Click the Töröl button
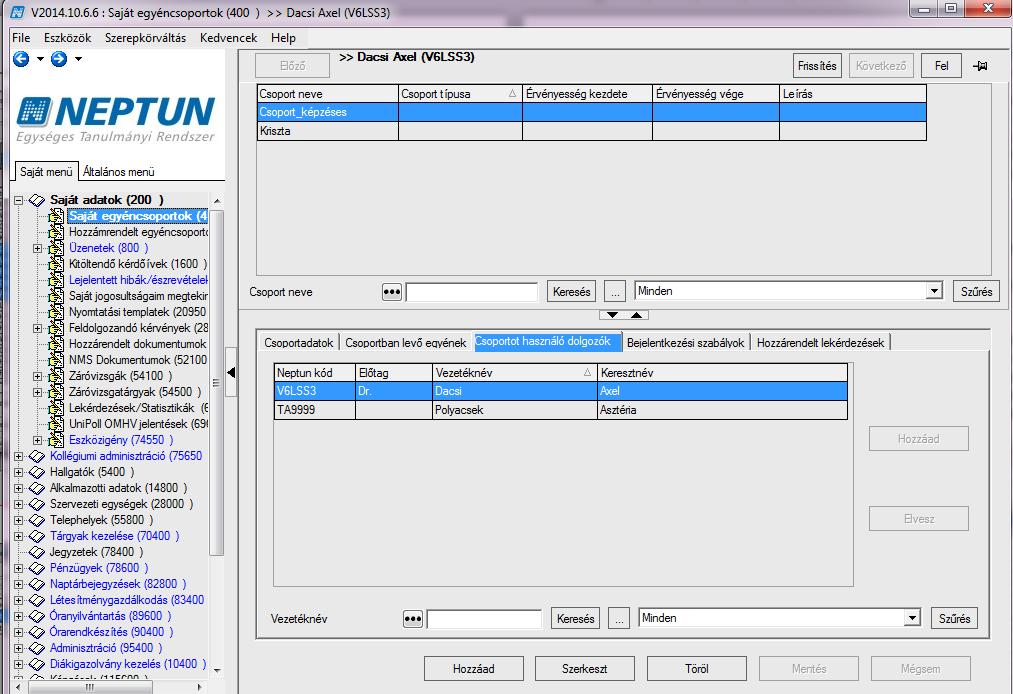The width and height of the screenshot is (1013, 694). point(696,669)
